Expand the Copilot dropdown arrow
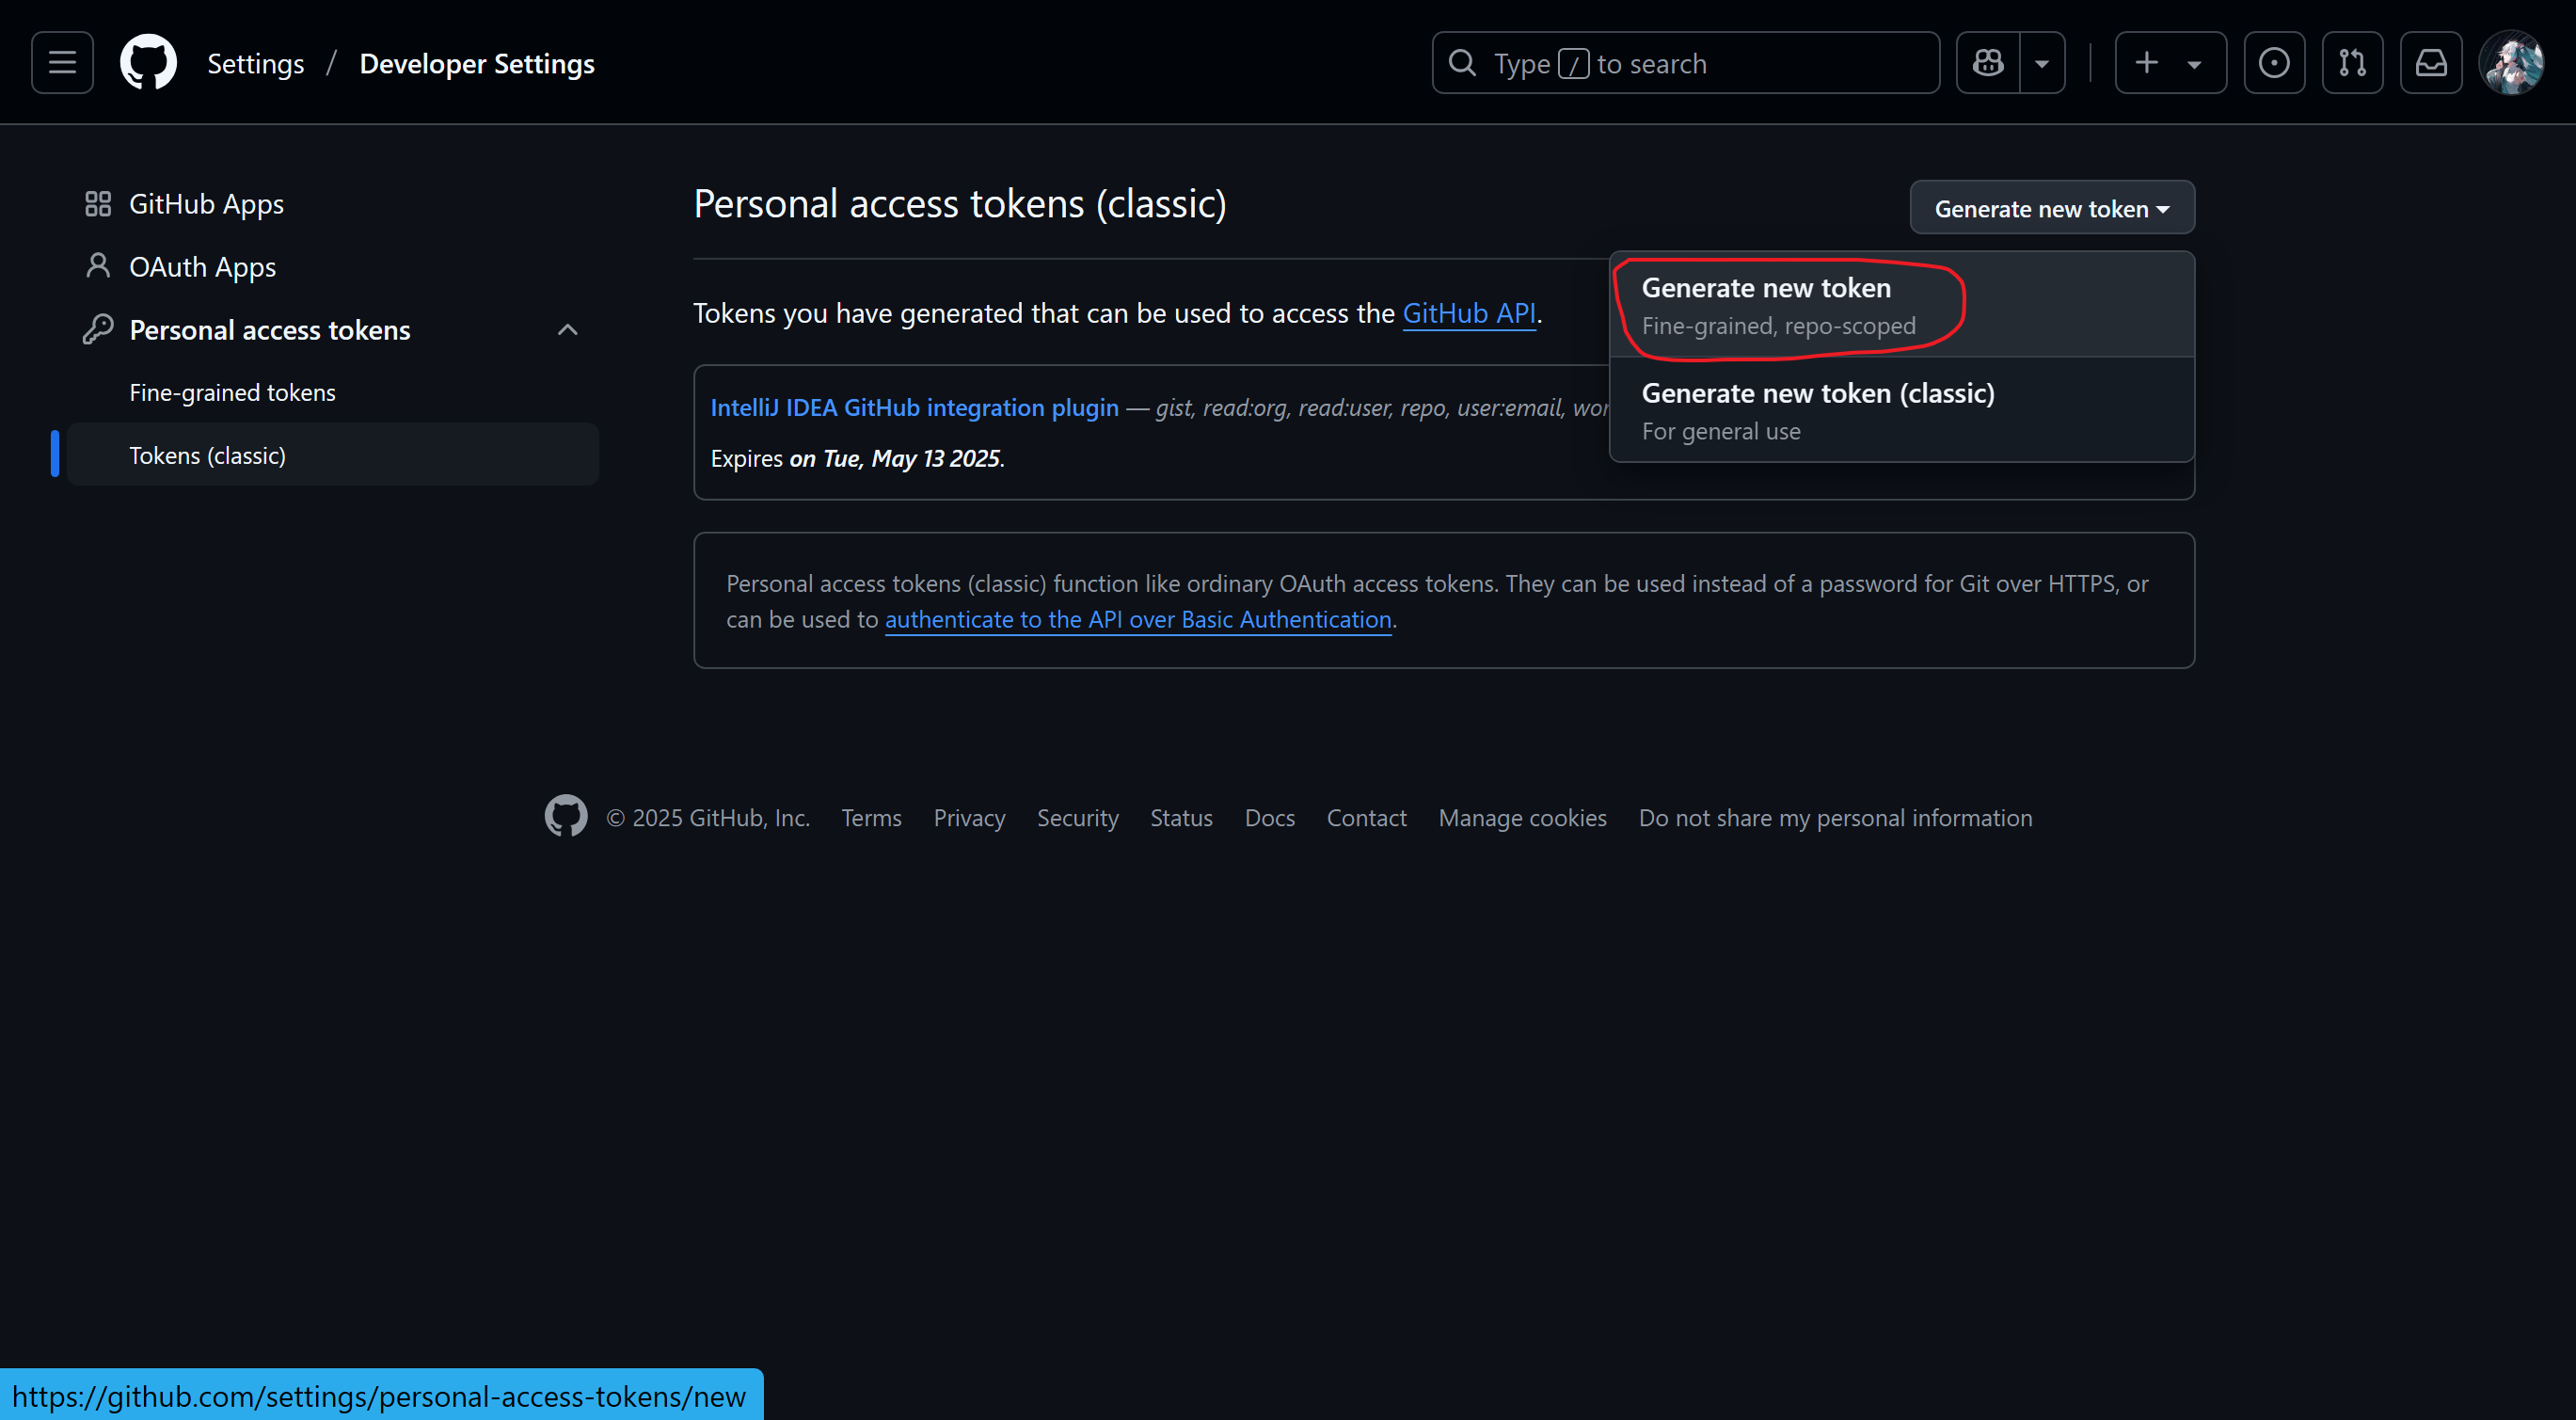Screen dimensions: 2576x1420 [2042, 63]
